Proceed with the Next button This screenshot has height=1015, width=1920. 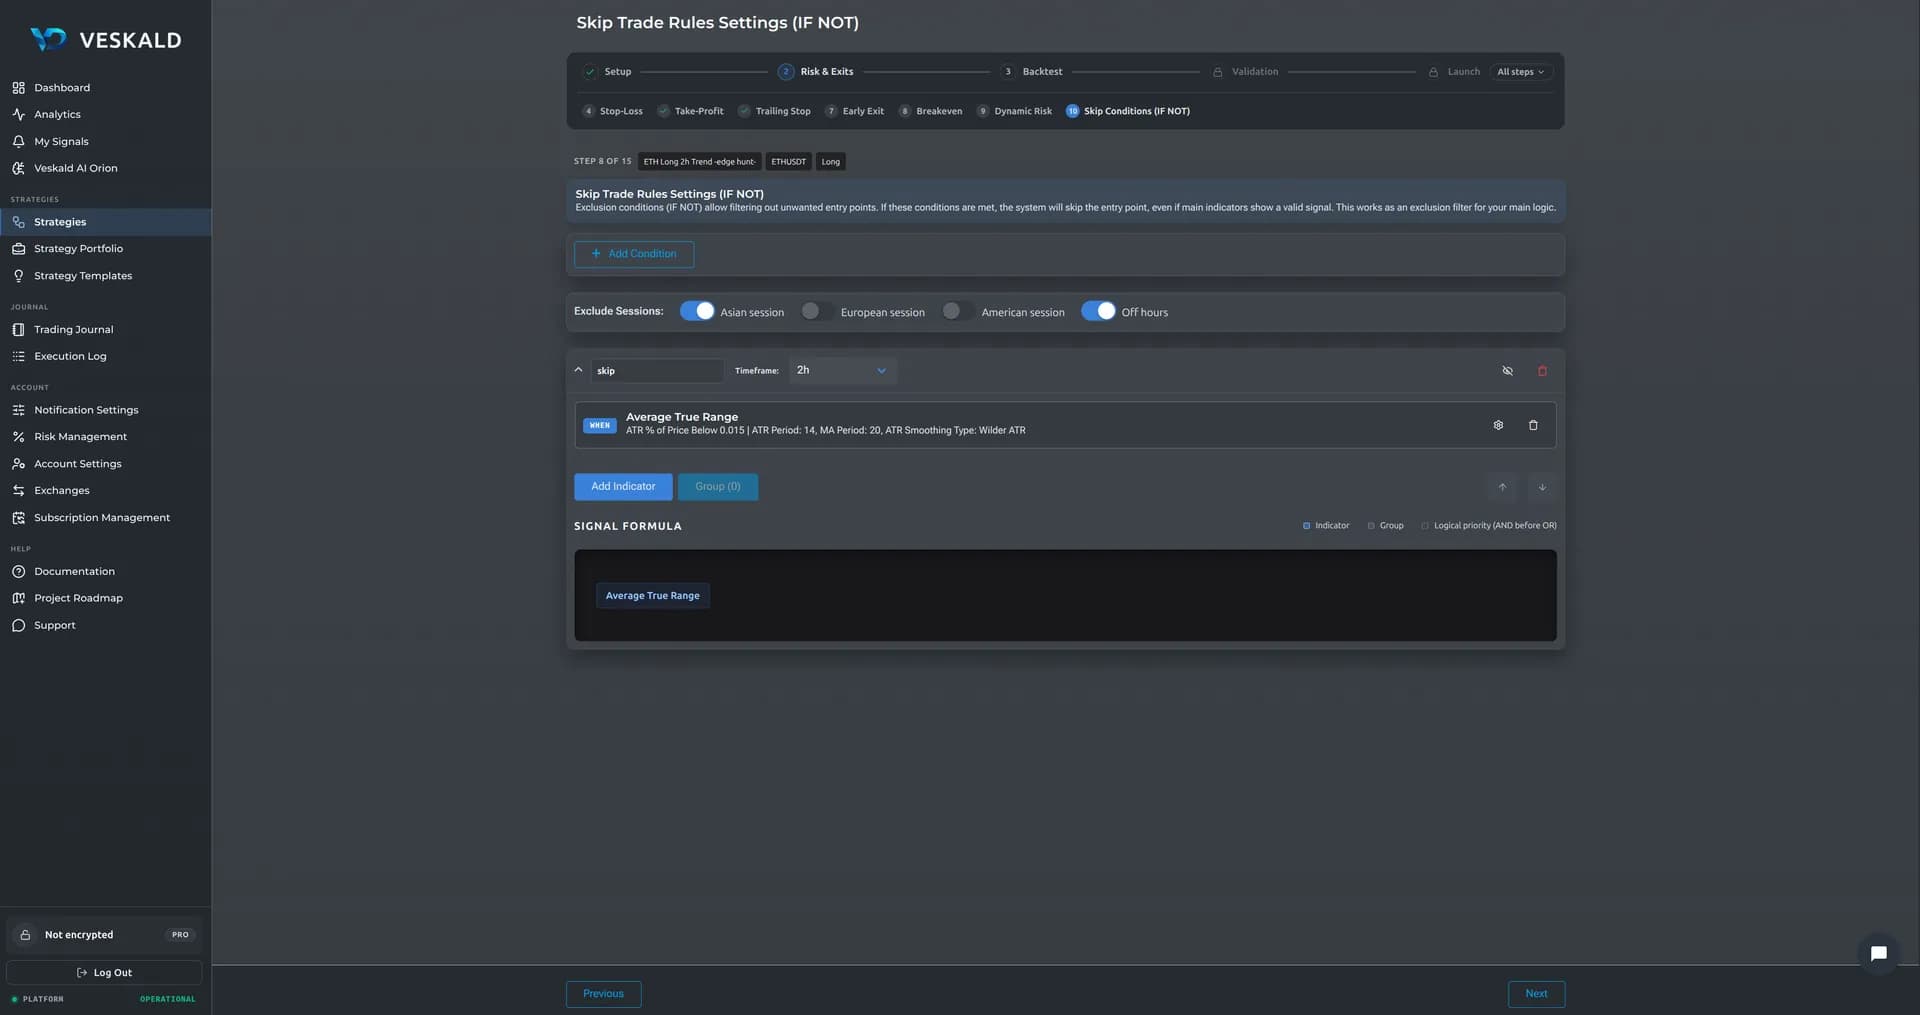(1536, 994)
